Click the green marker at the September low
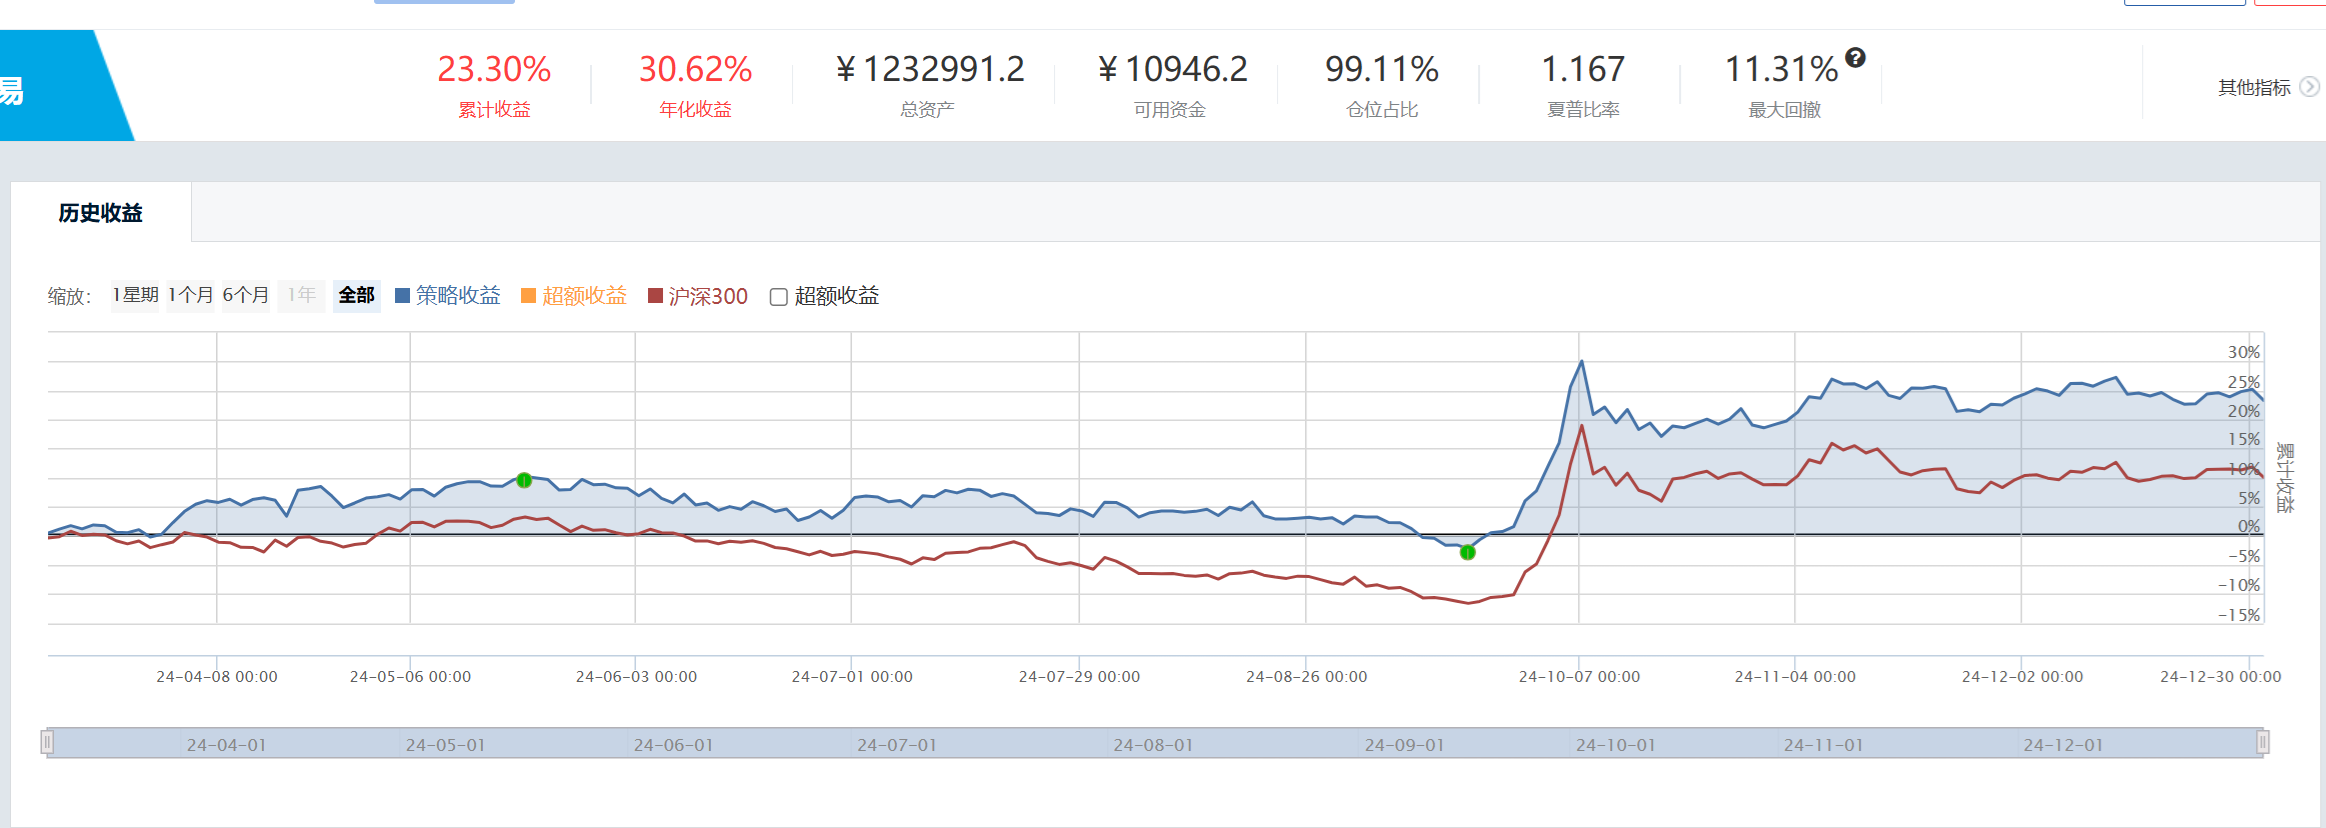The image size is (2326, 828). click(1468, 552)
